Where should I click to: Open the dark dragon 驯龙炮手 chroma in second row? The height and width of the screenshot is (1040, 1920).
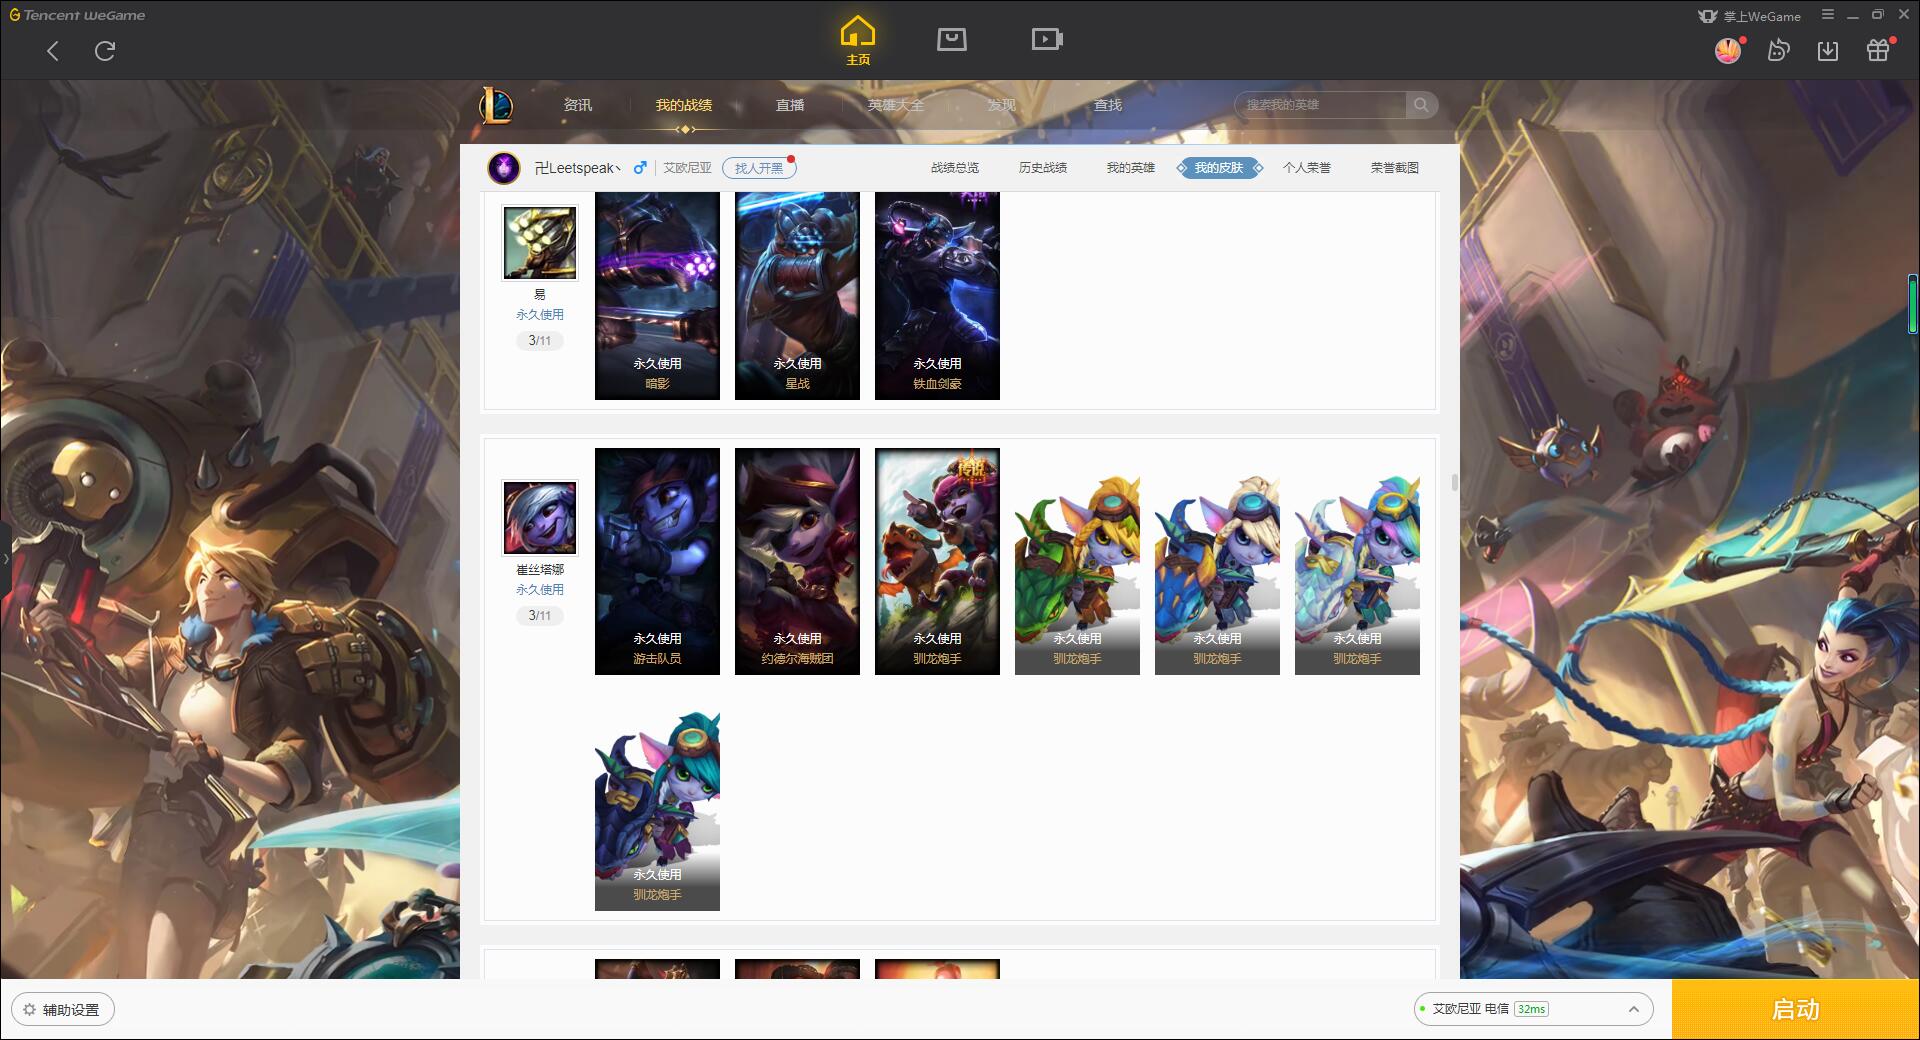[657, 810]
